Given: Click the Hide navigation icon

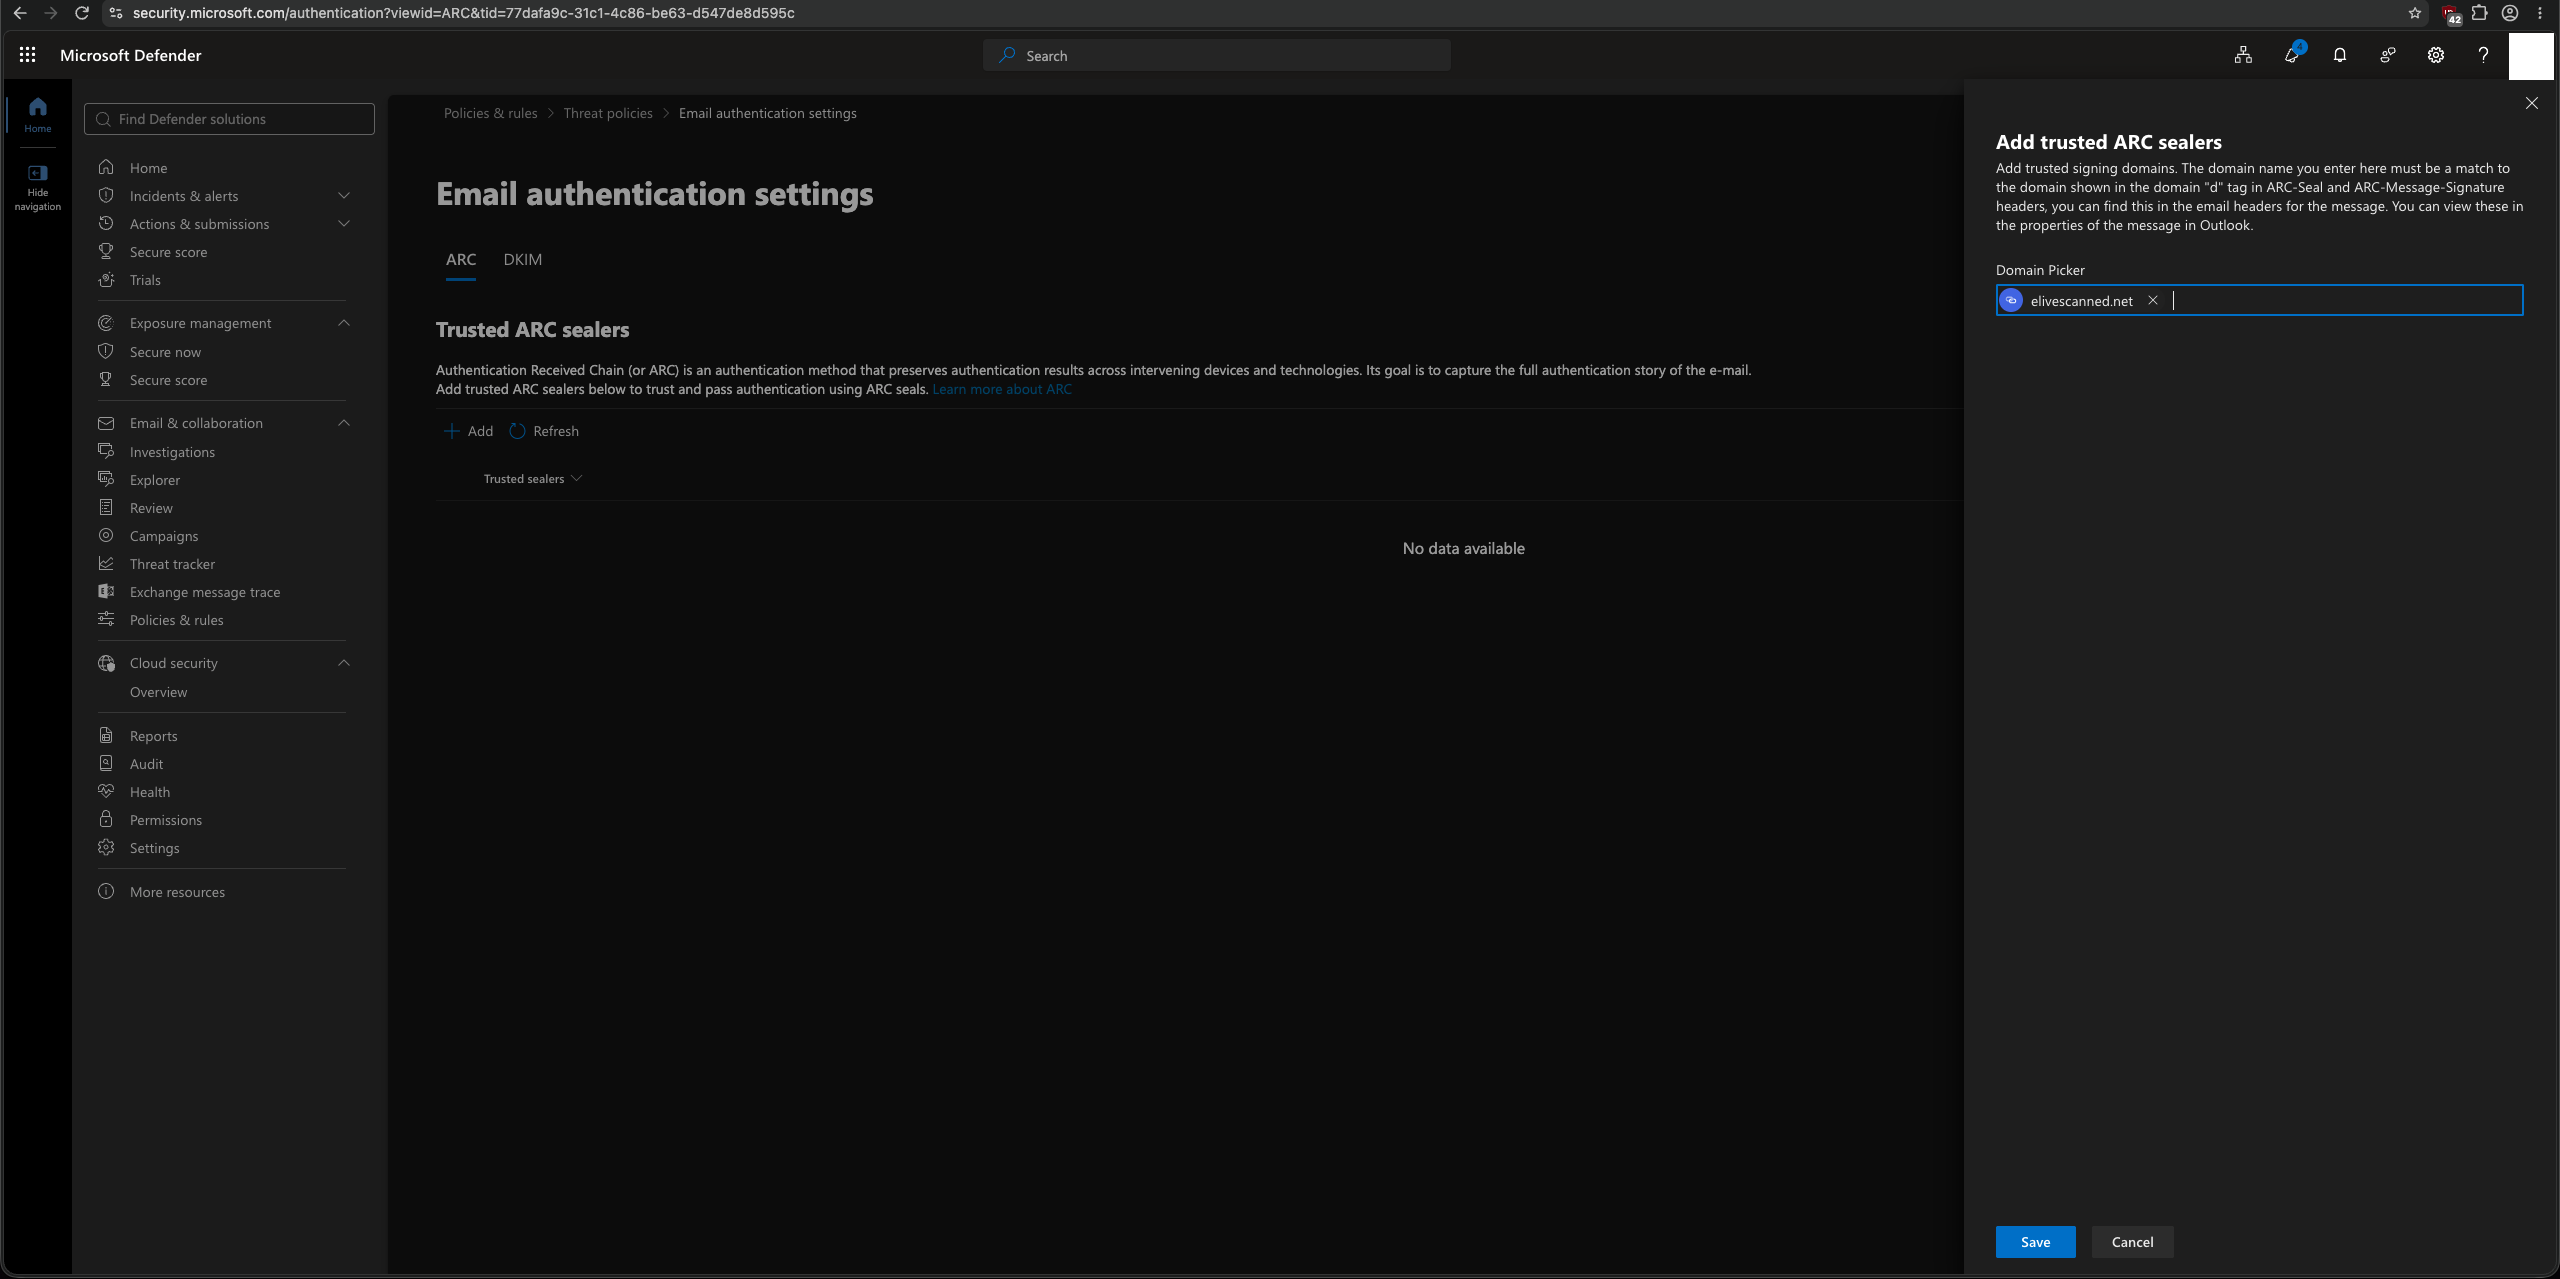Looking at the screenshot, I should [x=38, y=173].
